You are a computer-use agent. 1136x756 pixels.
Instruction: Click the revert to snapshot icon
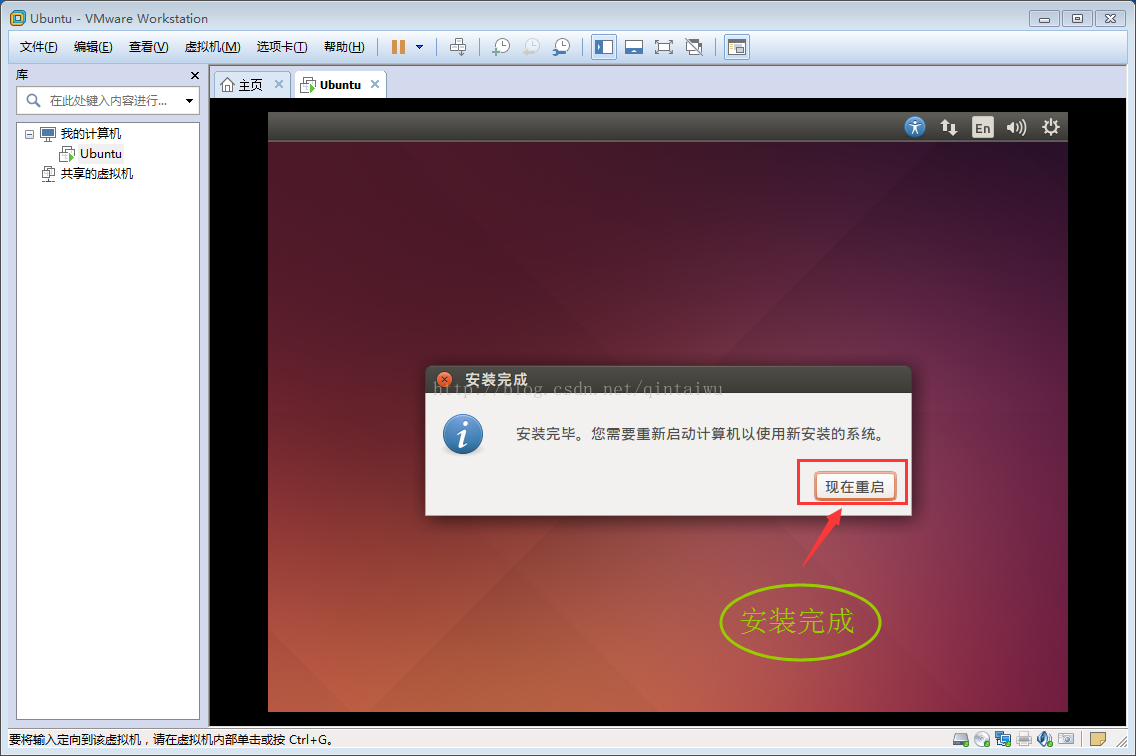pyautogui.click(x=531, y=47)
